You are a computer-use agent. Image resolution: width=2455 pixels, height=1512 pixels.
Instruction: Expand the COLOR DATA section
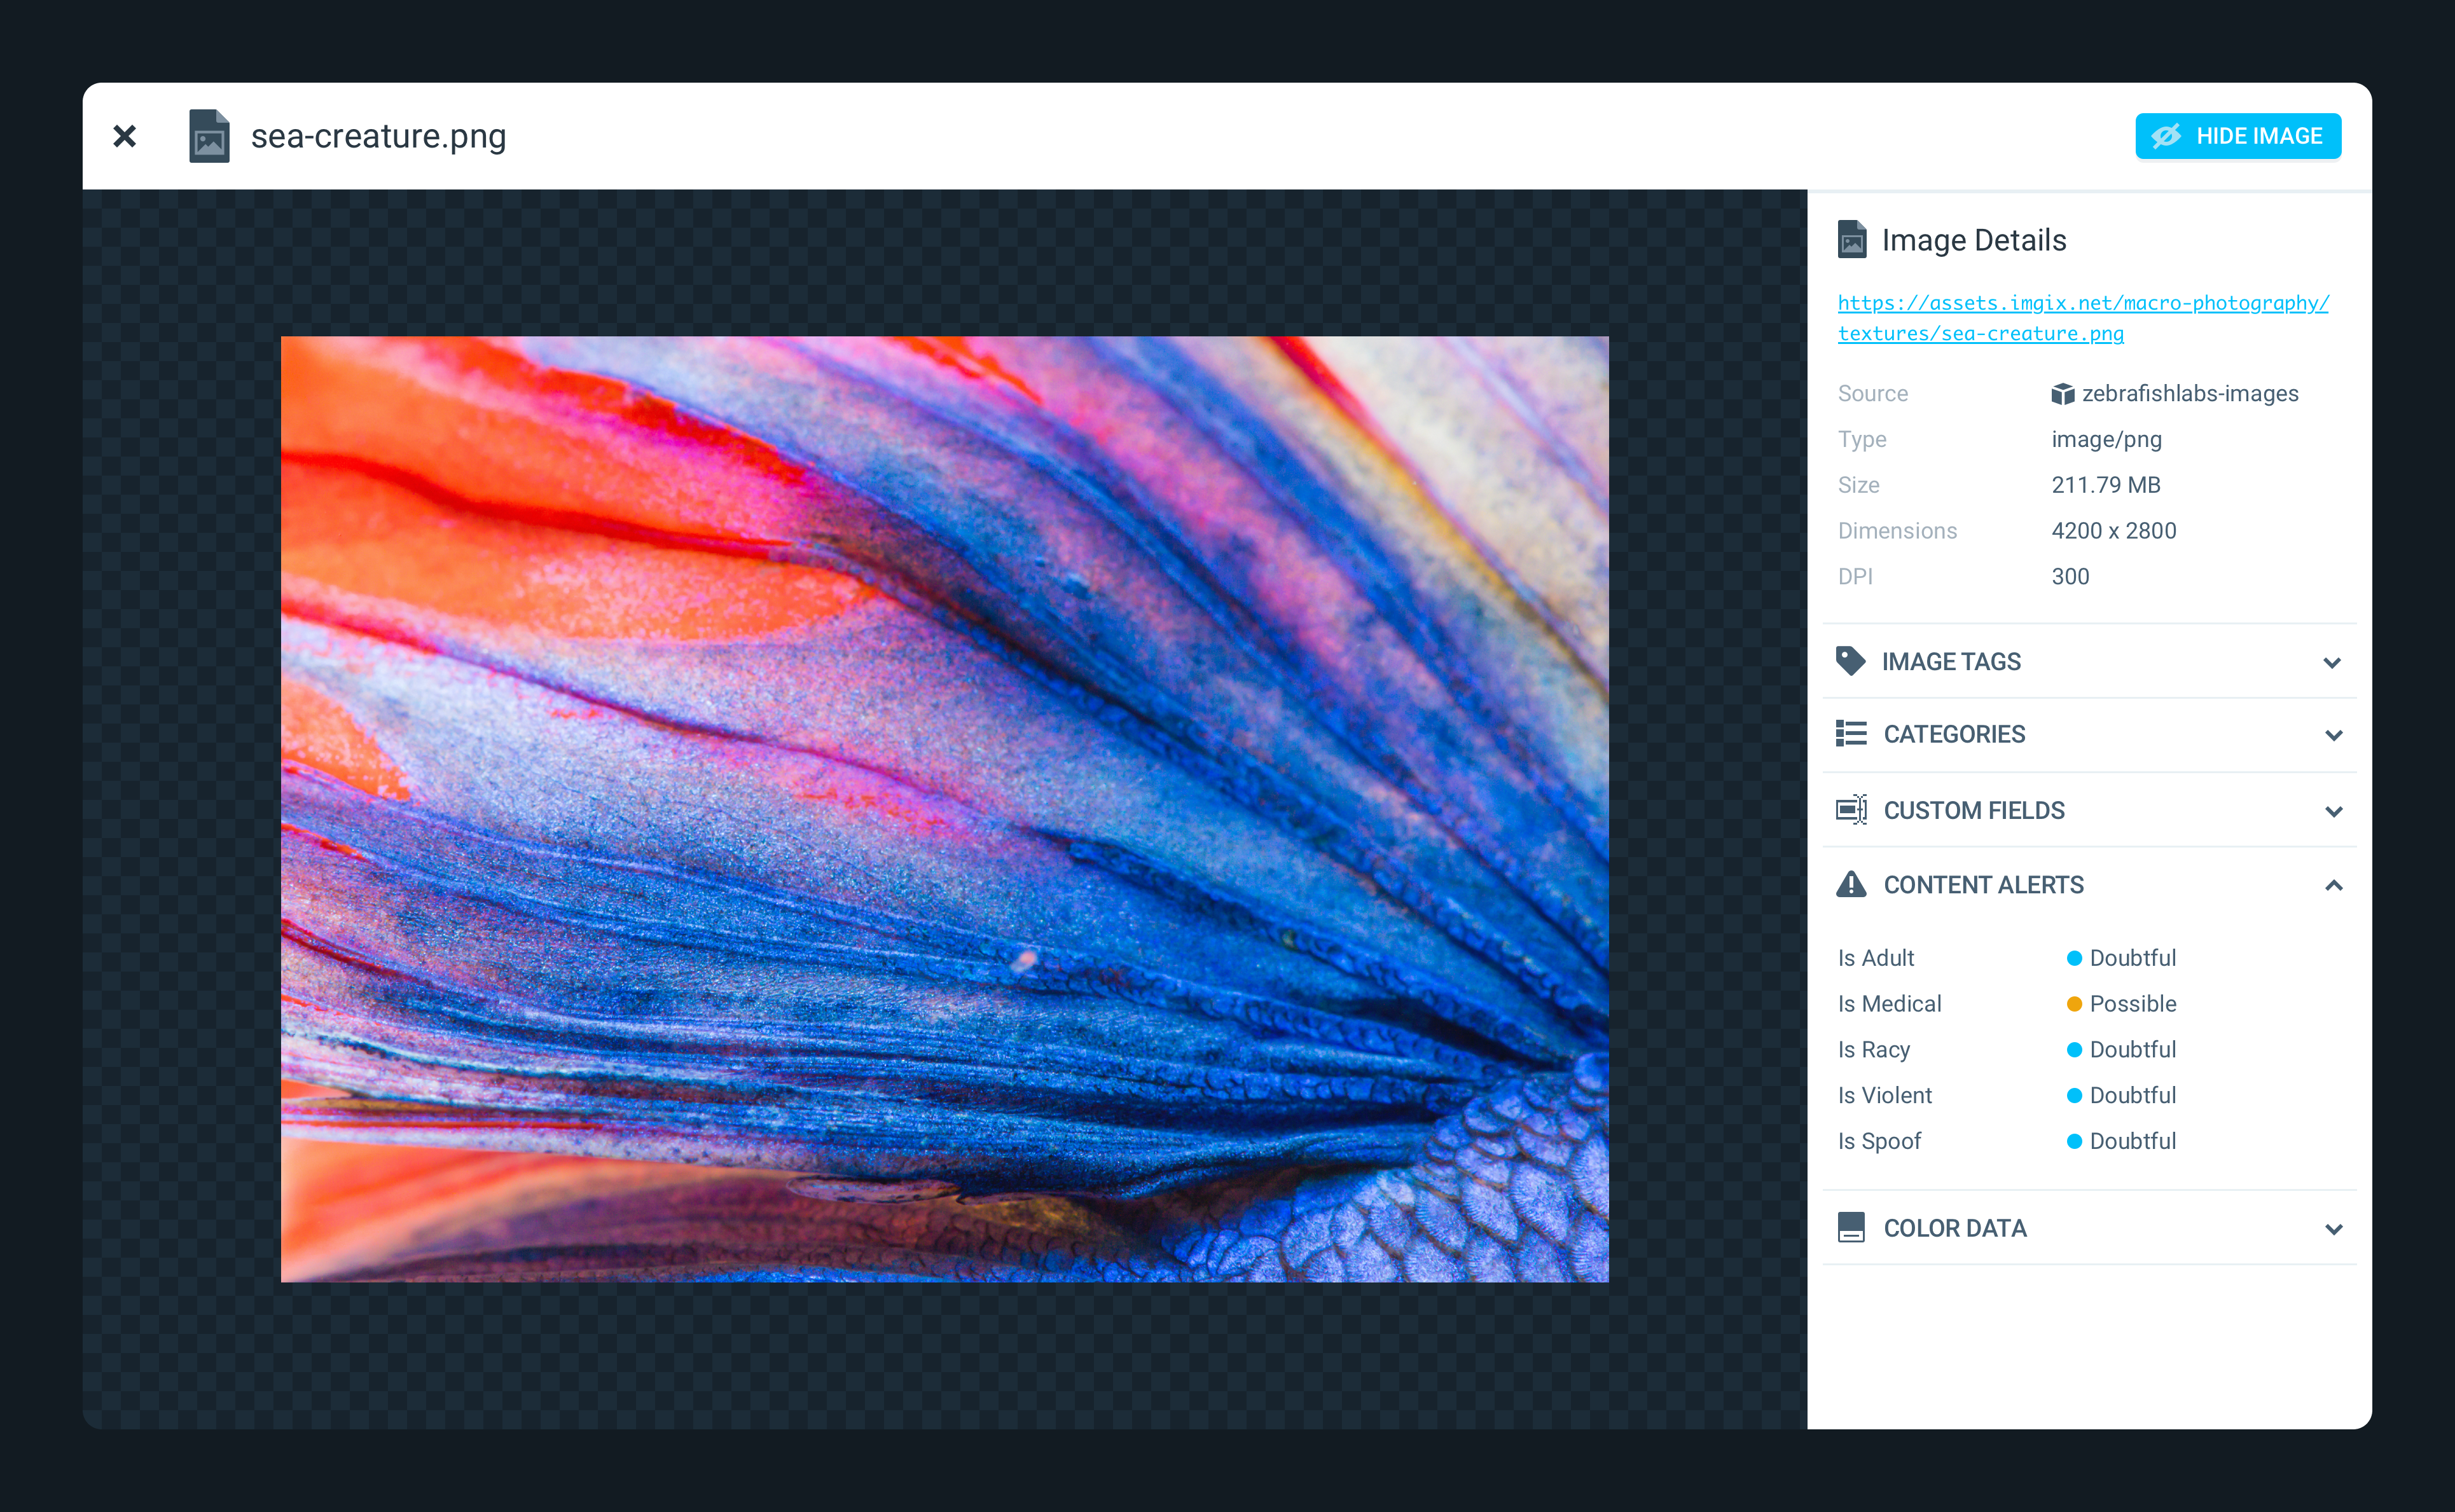click(2334, 1228)
